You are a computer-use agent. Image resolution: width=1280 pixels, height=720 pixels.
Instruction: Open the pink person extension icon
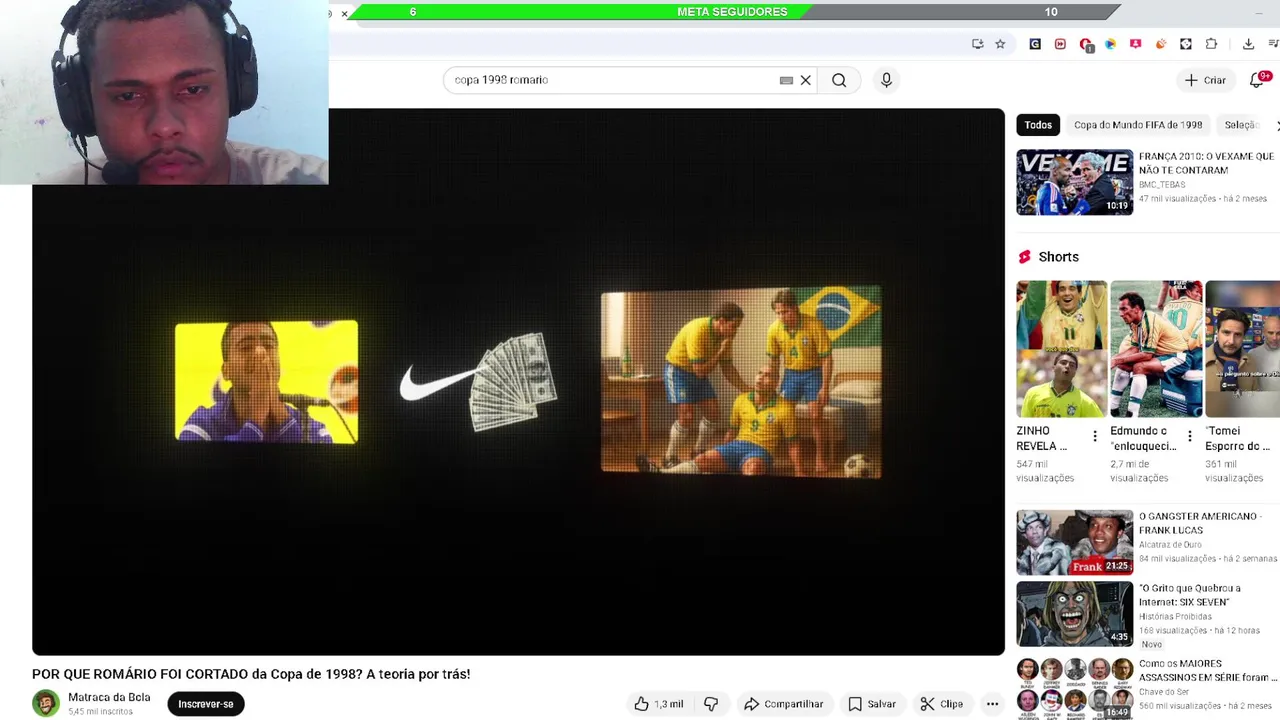[x=1135, y=44]
